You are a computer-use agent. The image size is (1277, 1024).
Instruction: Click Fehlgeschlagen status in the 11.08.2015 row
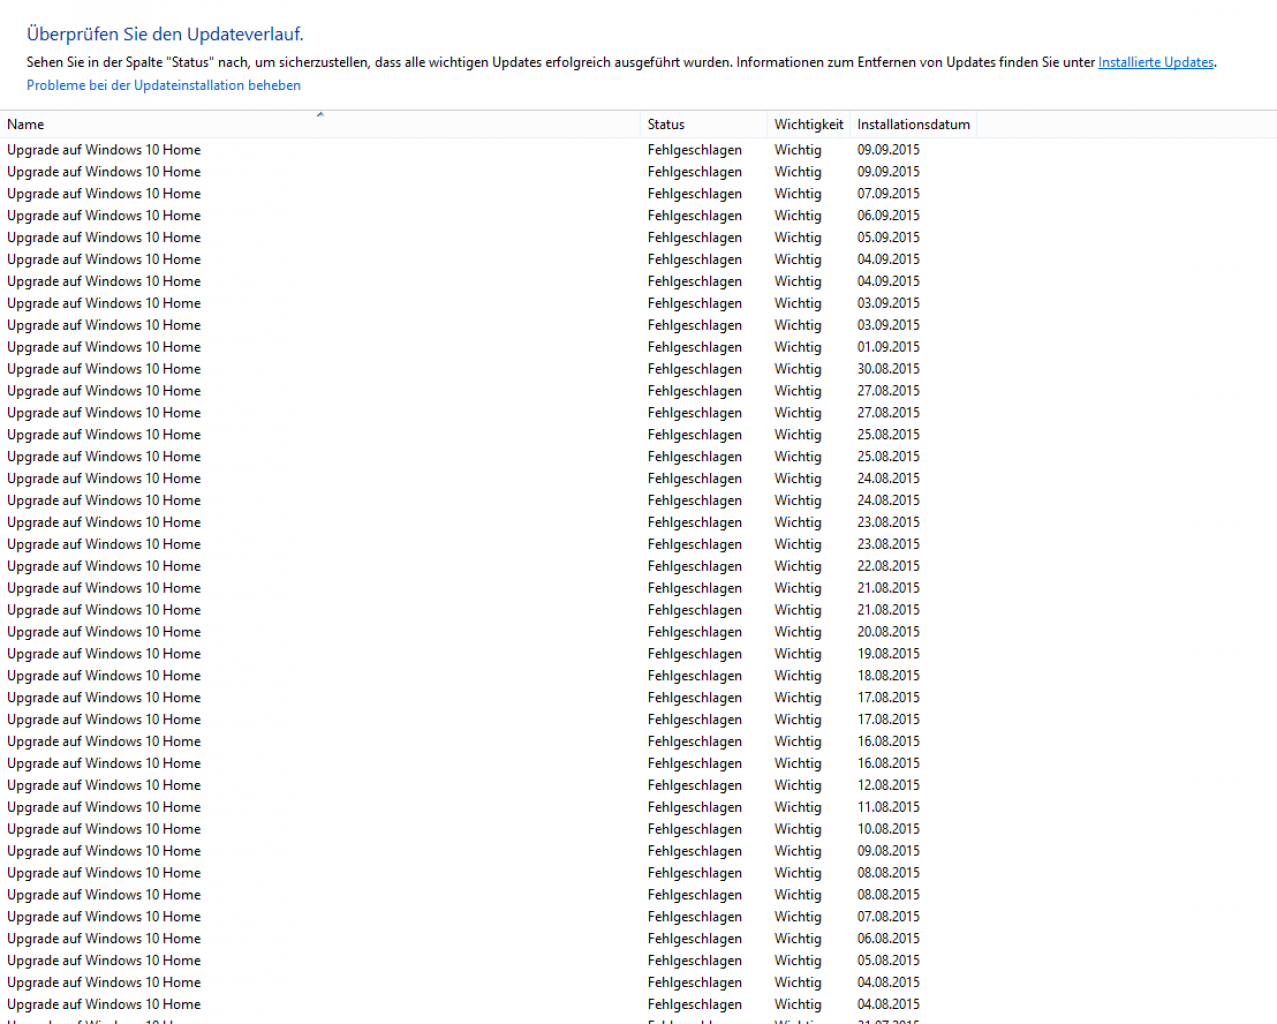point(695,807)
